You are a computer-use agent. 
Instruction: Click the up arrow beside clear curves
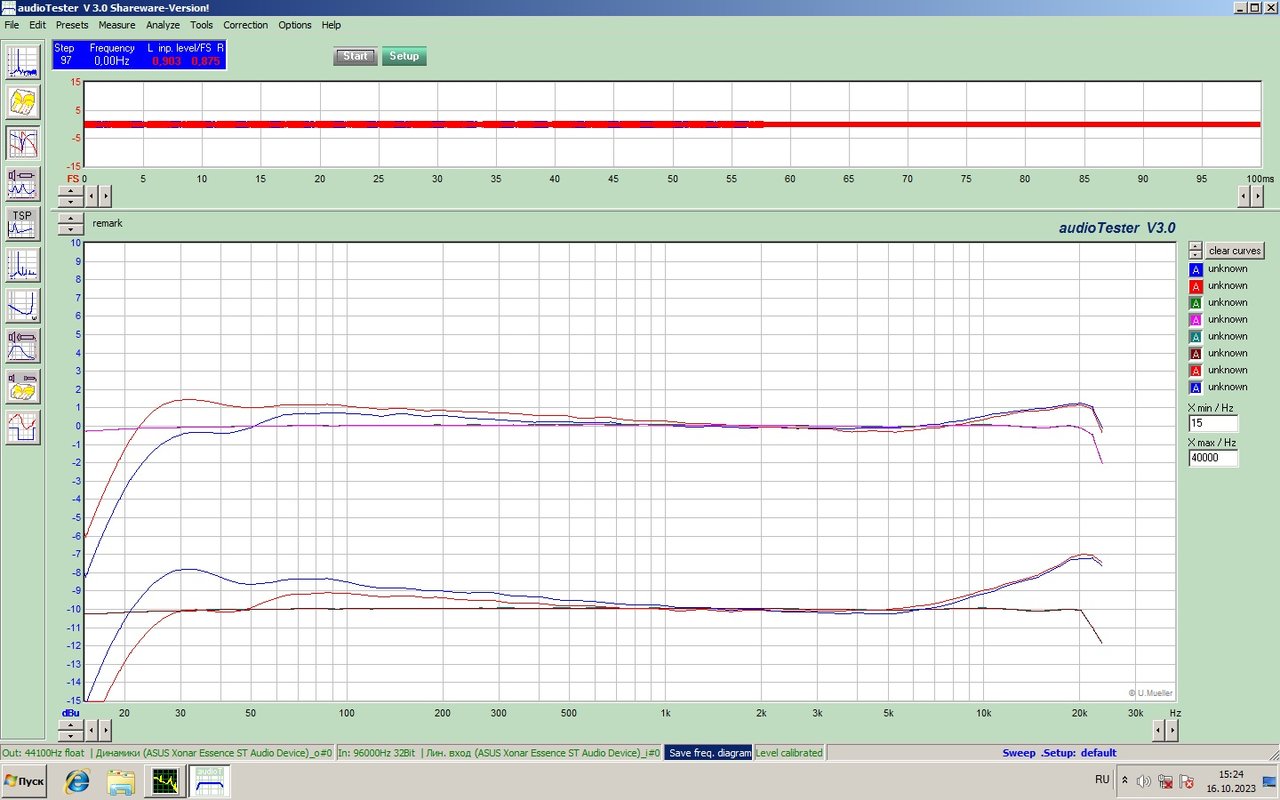click(1195, 246)
